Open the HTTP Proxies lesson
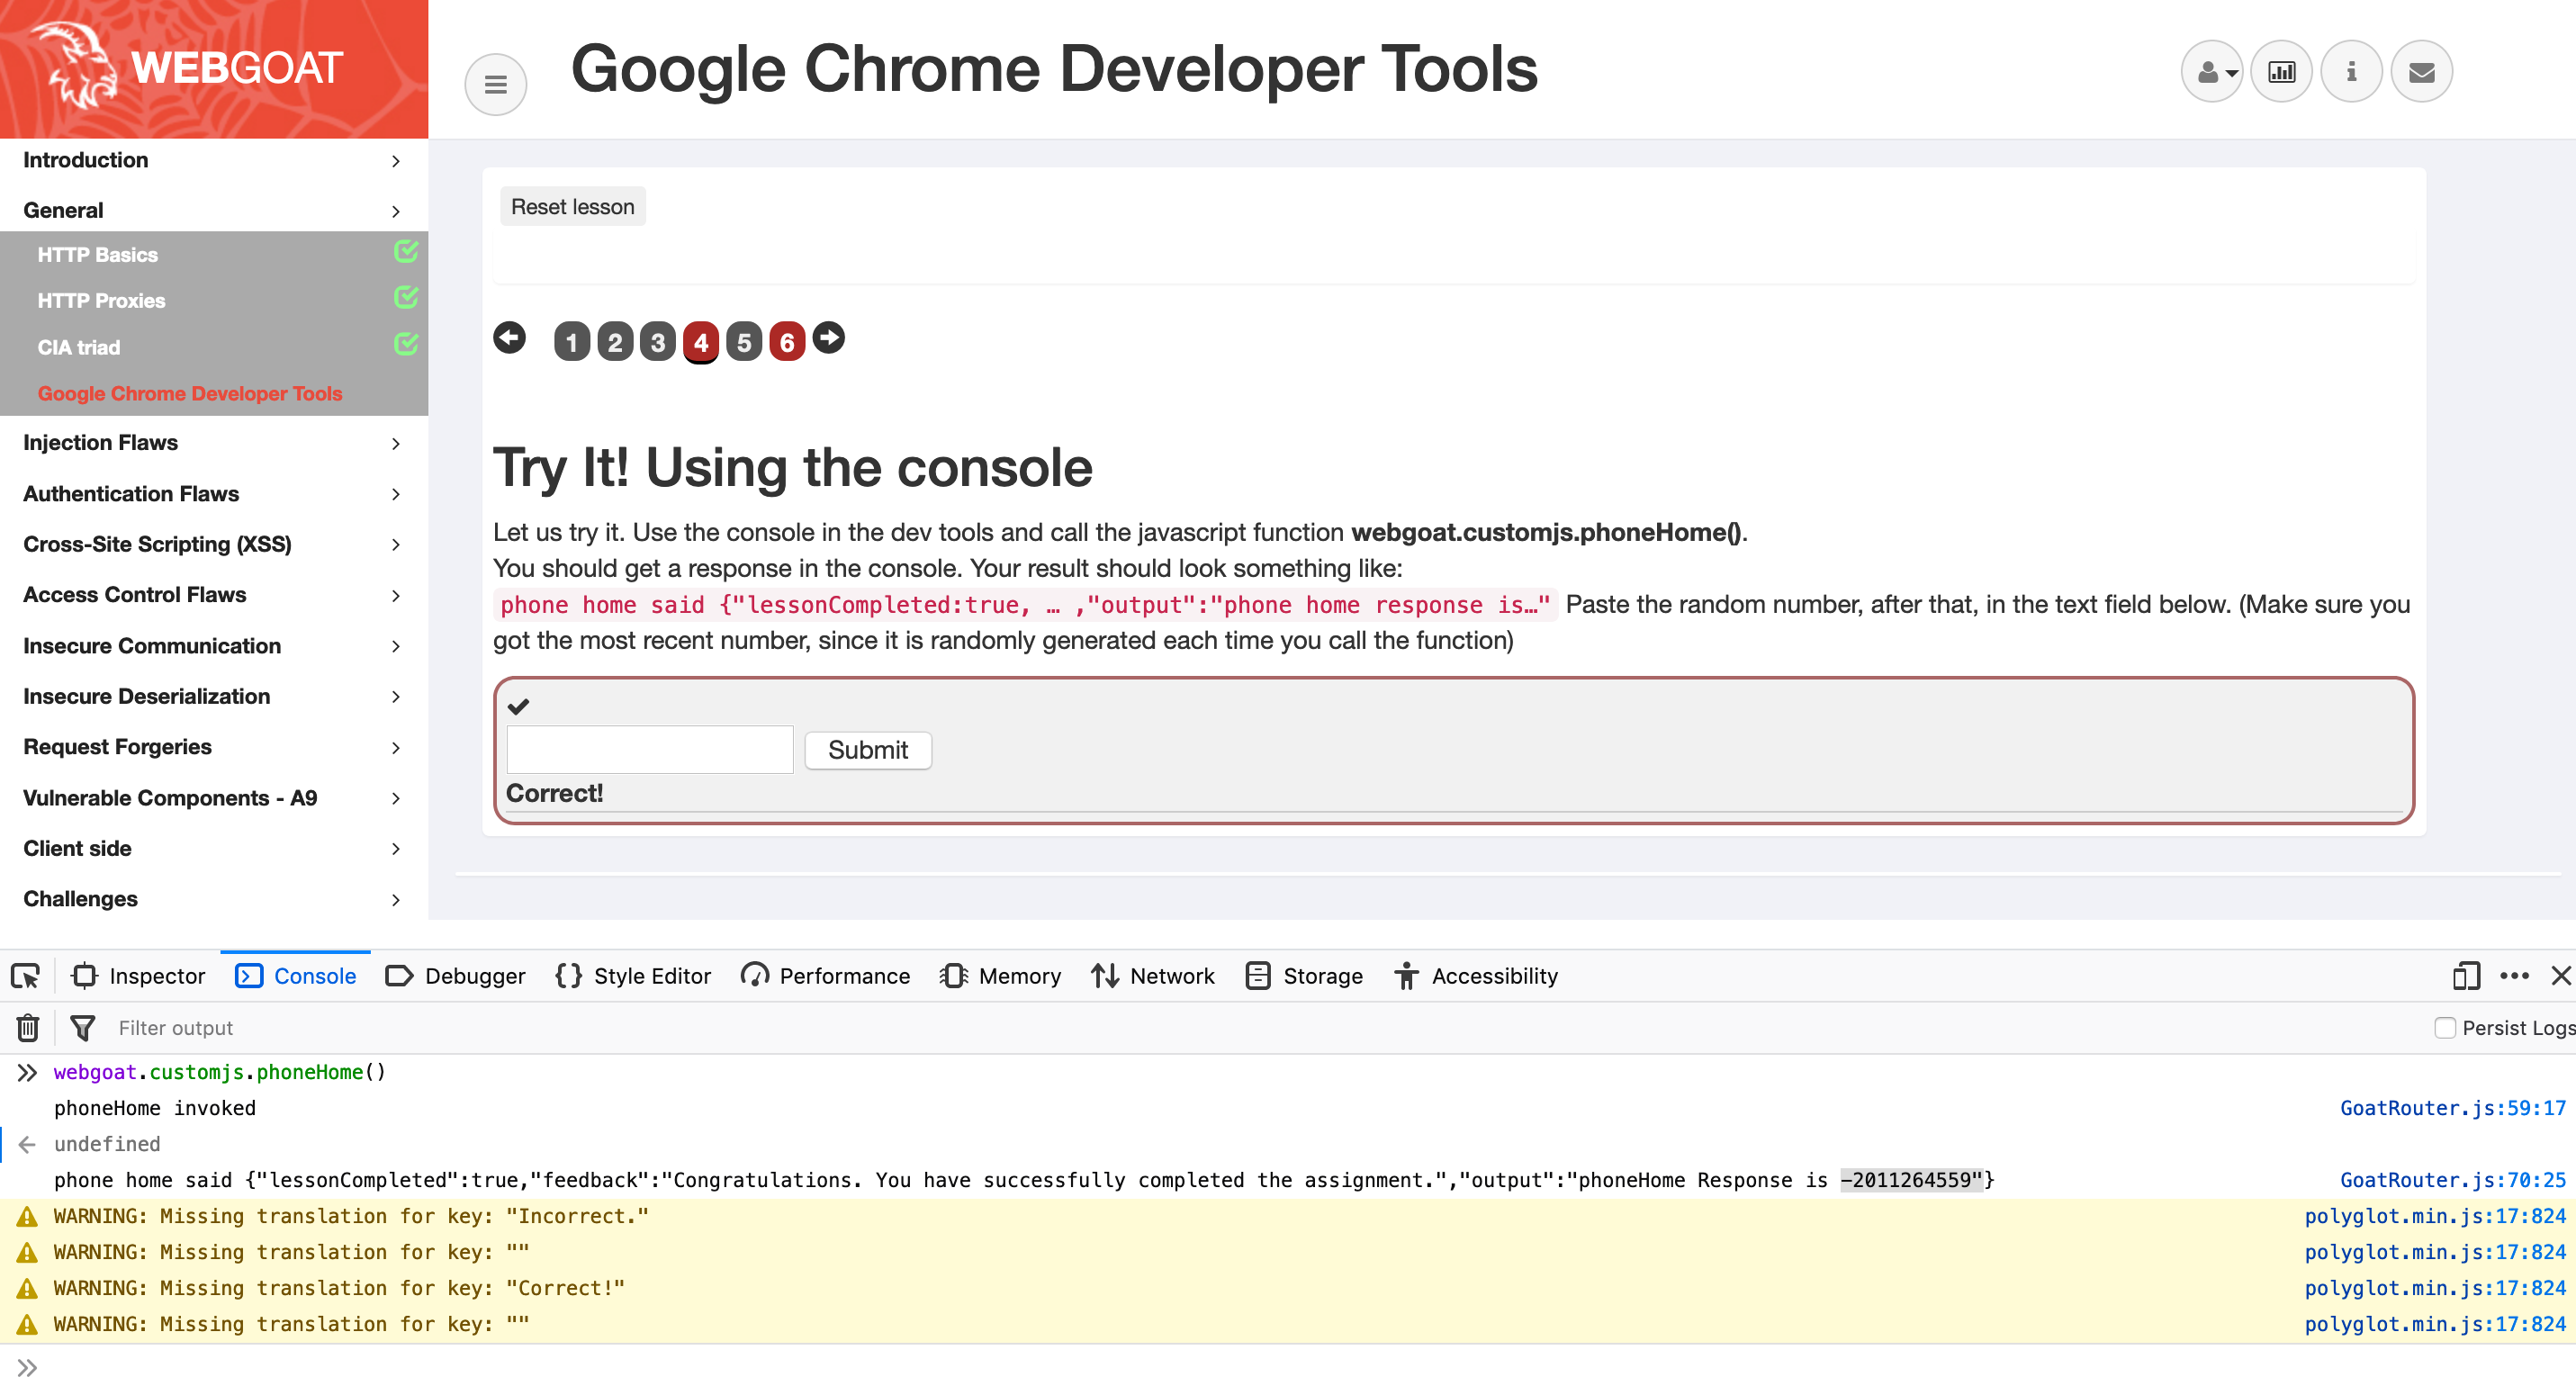This screenshot has width=2576, height=1395. coord(102,301)
